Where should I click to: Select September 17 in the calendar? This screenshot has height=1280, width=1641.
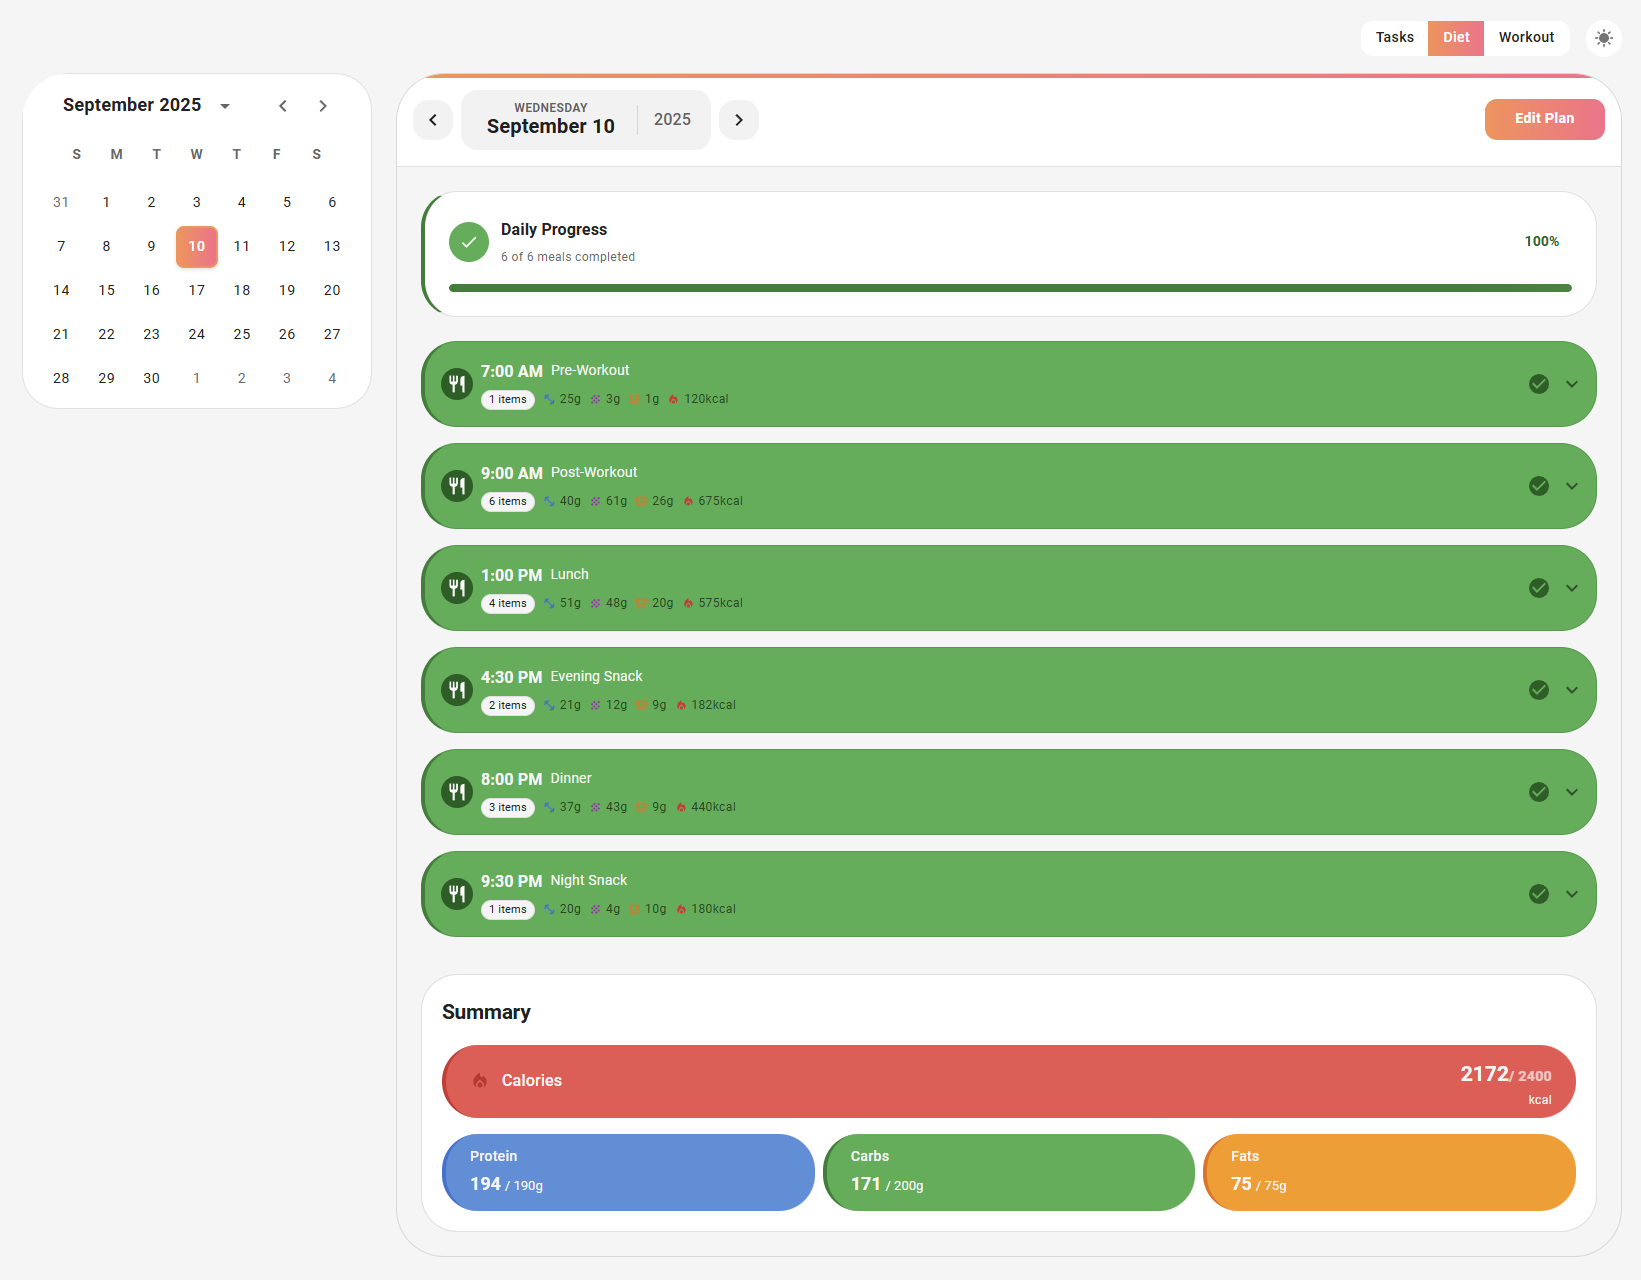click(x=197, y=290)
